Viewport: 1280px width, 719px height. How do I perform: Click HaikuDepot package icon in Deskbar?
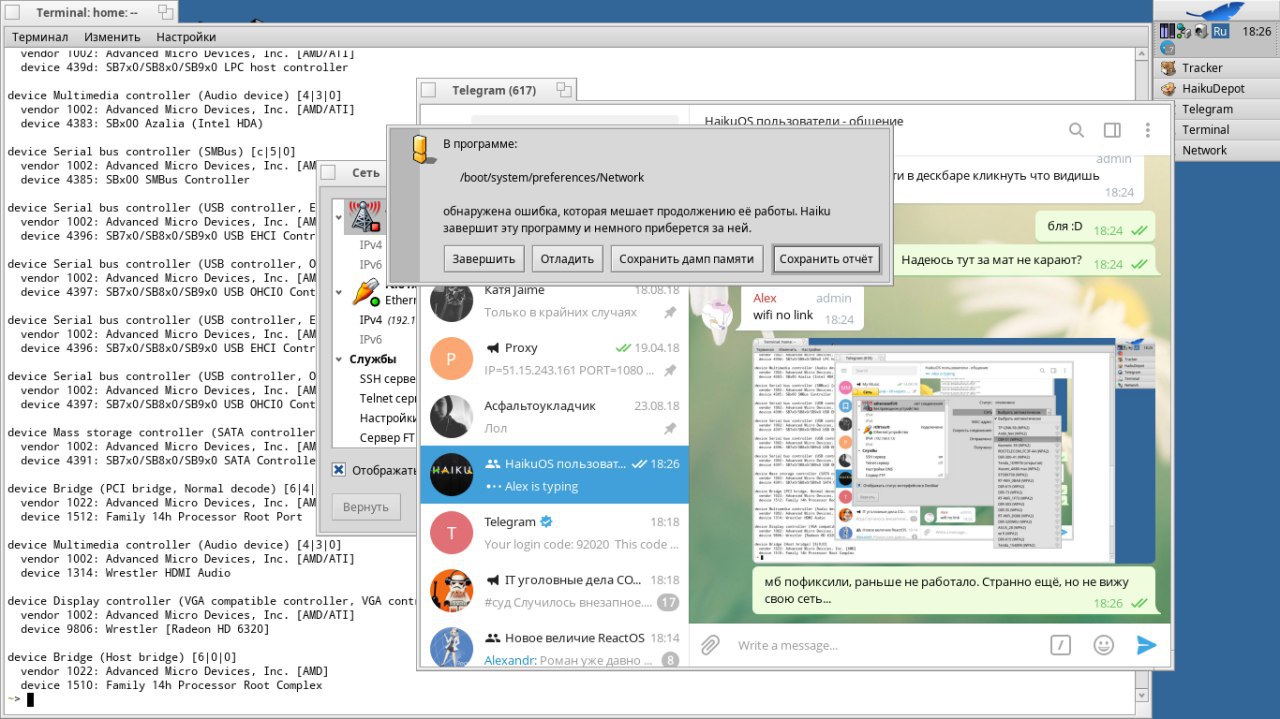(1168, 88)
